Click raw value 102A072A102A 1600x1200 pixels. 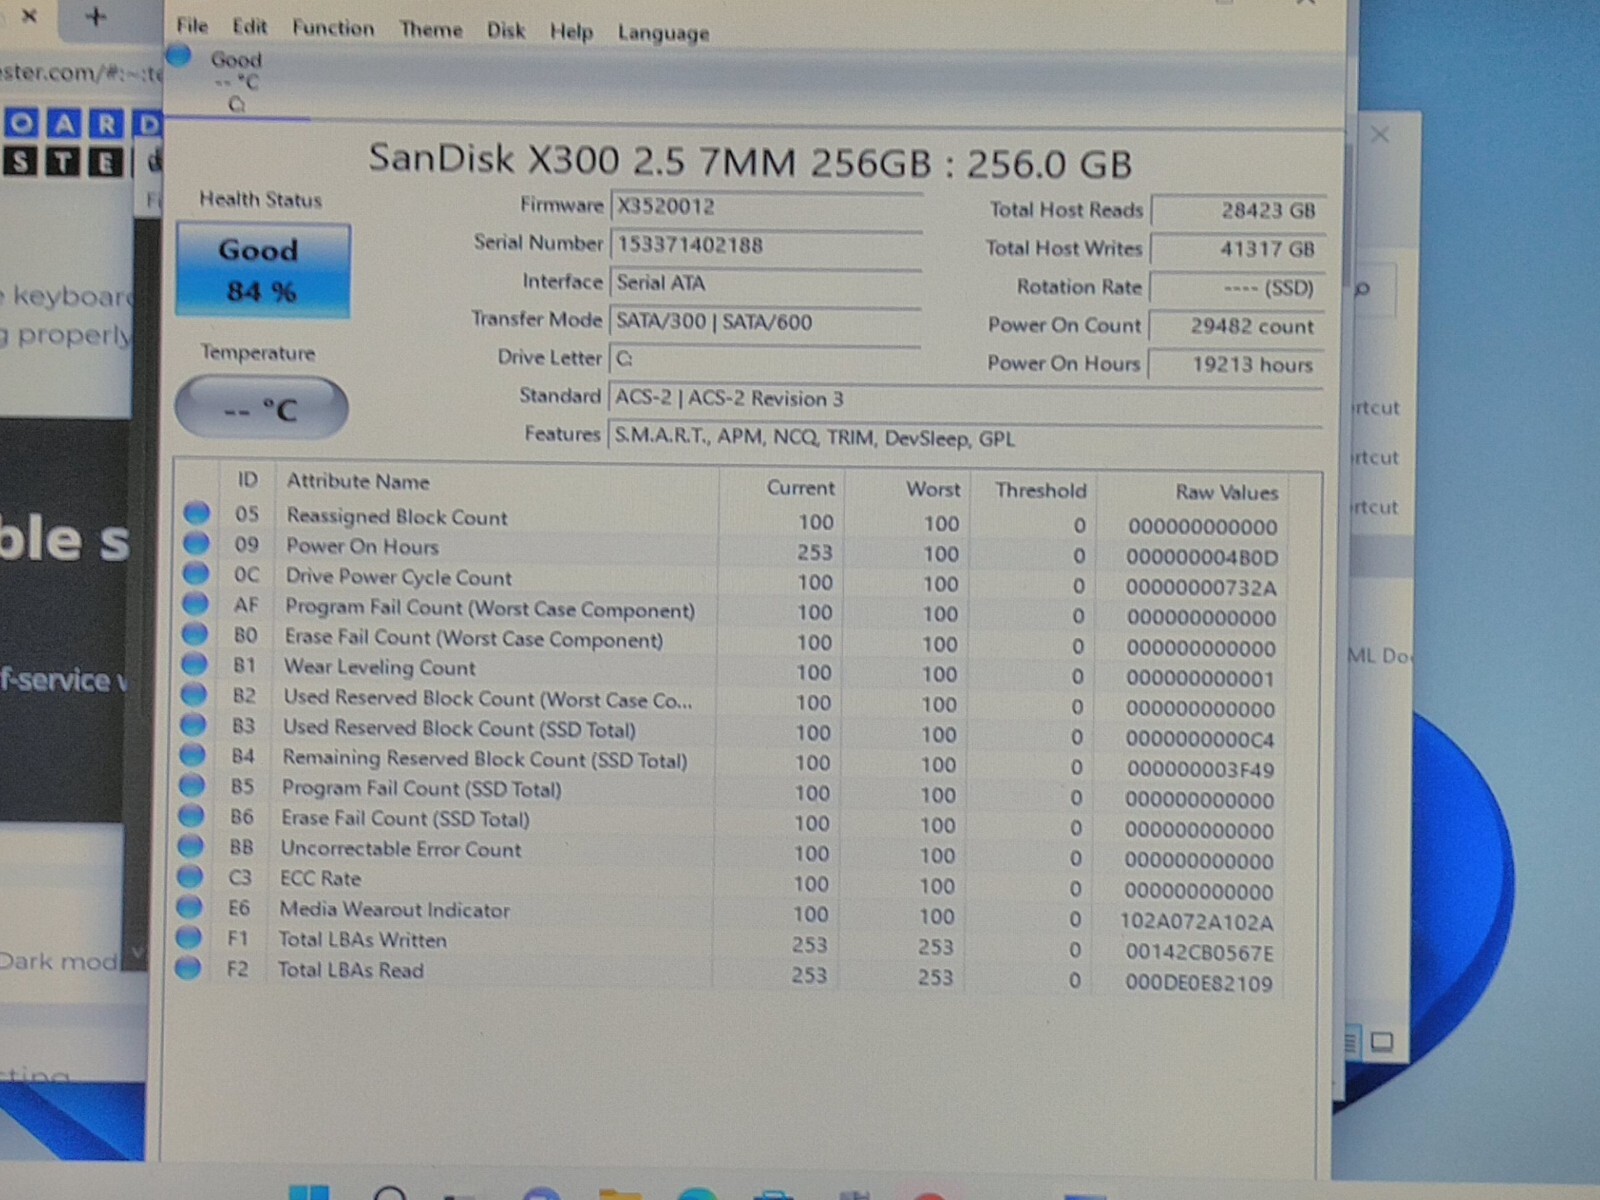pyautogui.click(x=1197, y=922)
